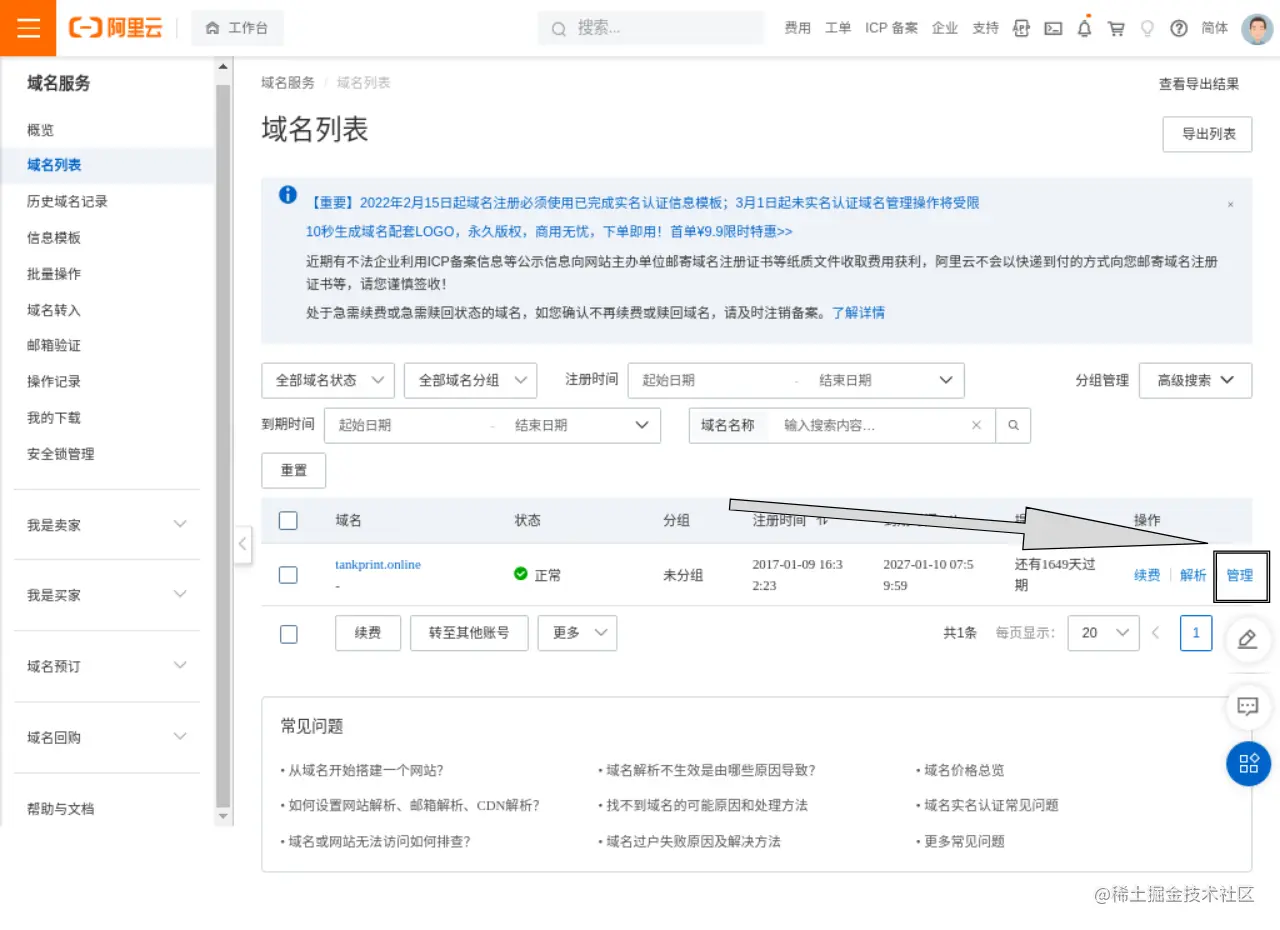The image size is (1280, 930).
Task: Click the 导出列表 button
Action: tap(1207, 134)
